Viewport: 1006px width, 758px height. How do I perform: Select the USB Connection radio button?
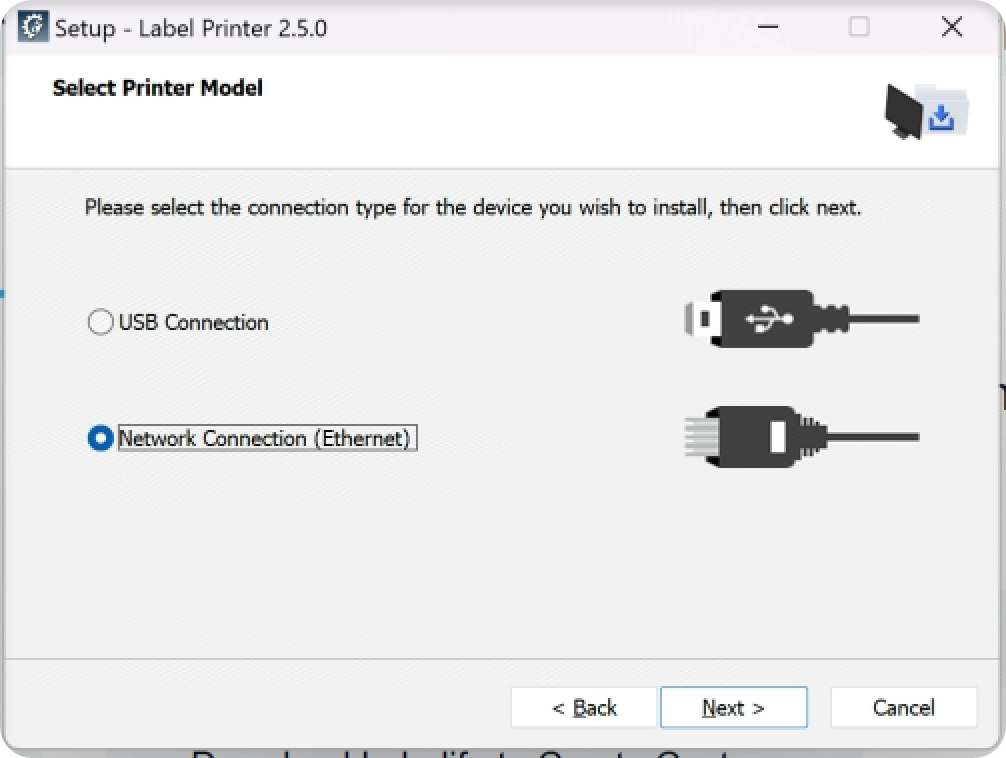[x=100, y=322]
